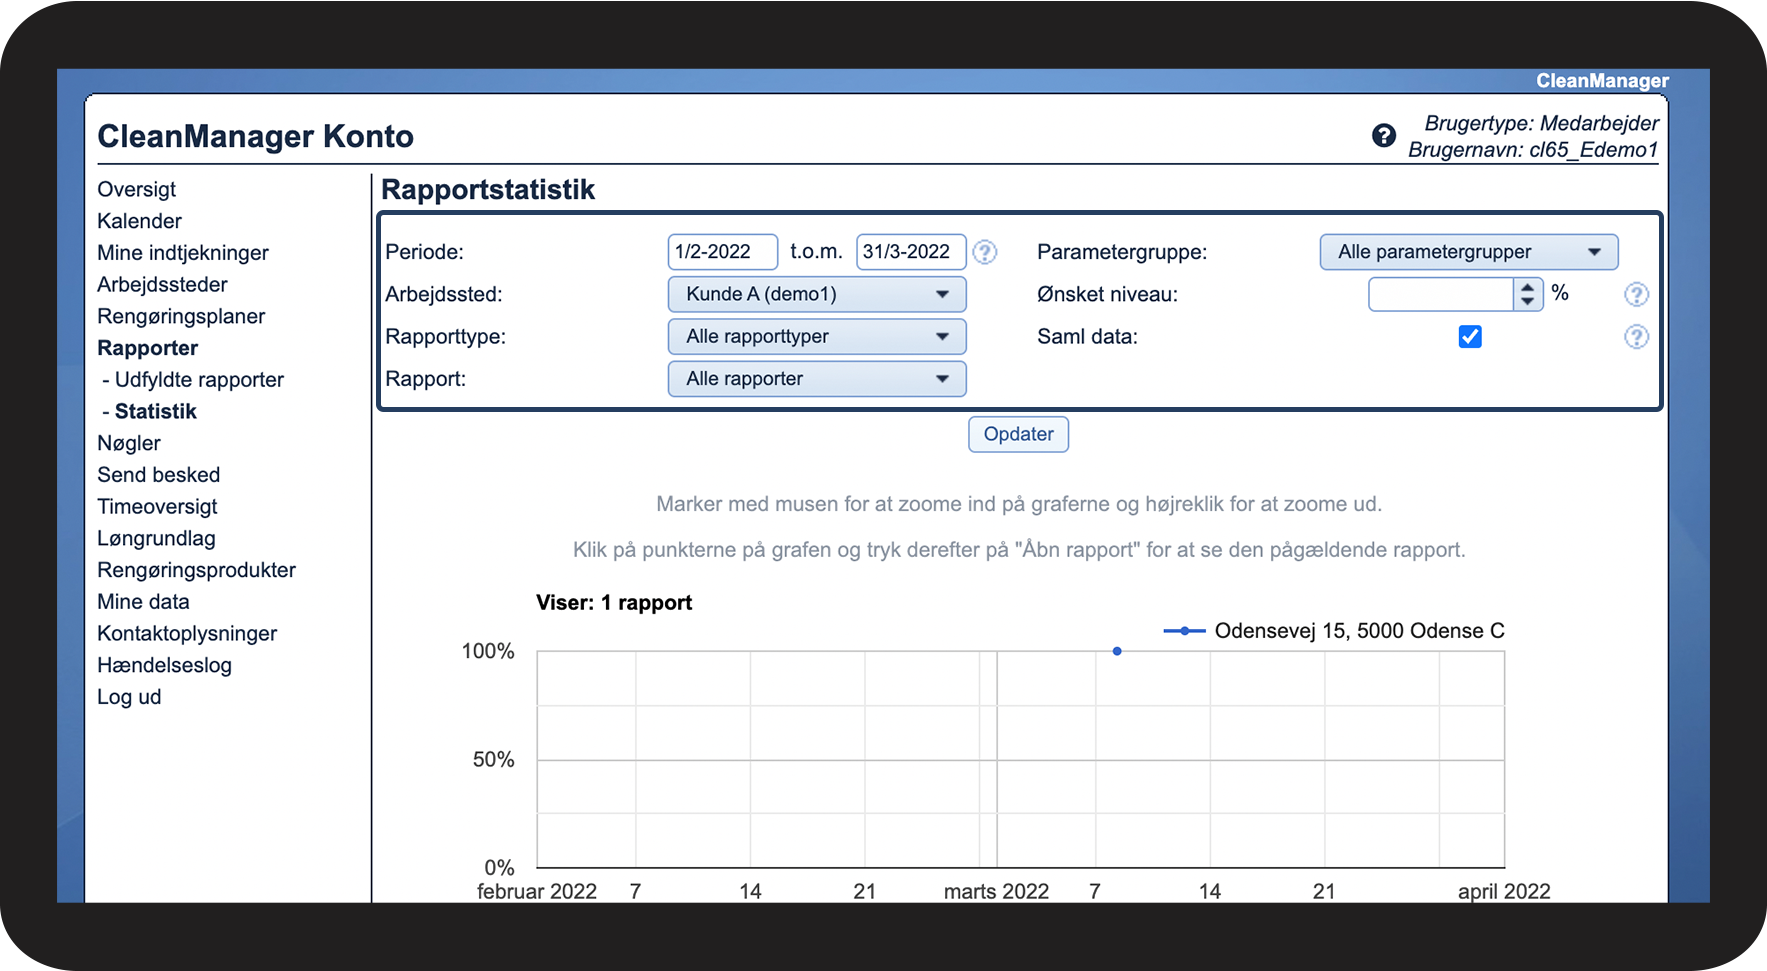Uncheck the Saml data checkbox
The image size is (1767, 971).
(1470, 337)
